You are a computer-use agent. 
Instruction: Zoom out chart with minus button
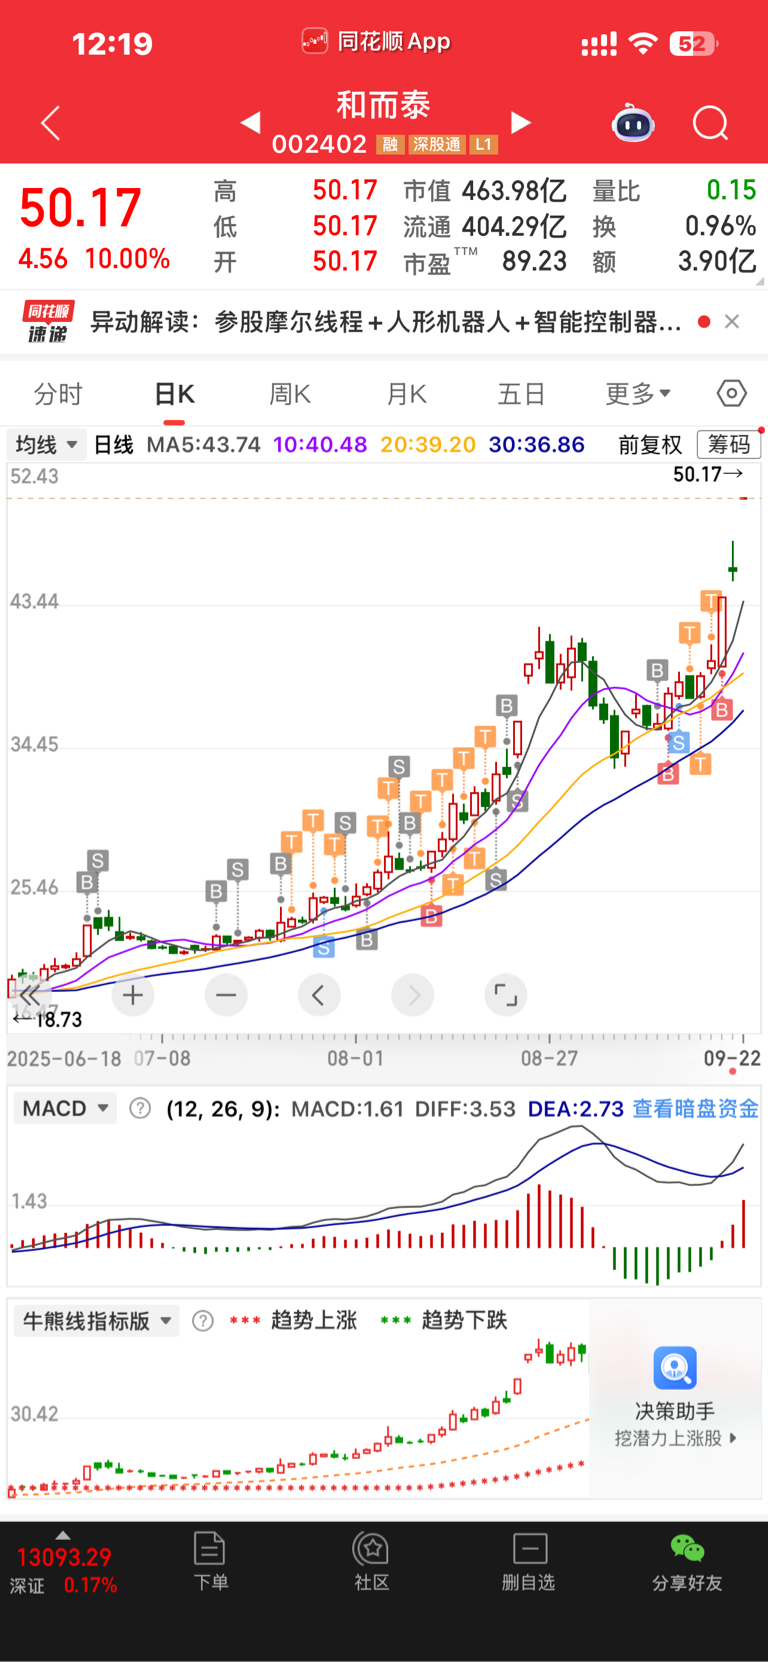(226, 995)
